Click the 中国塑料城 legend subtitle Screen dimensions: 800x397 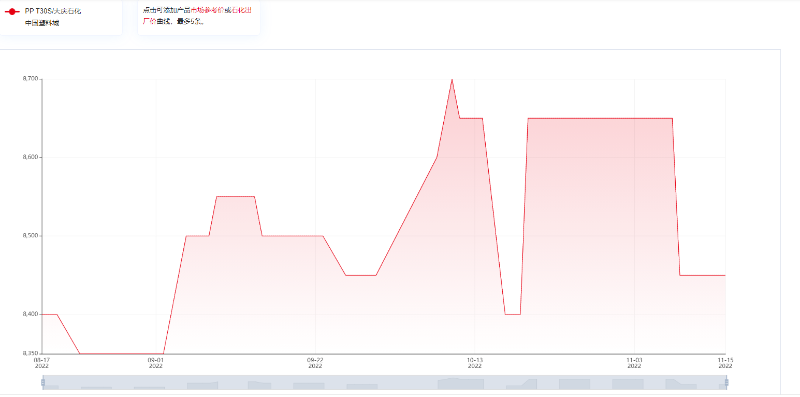(x=42, y=23)
